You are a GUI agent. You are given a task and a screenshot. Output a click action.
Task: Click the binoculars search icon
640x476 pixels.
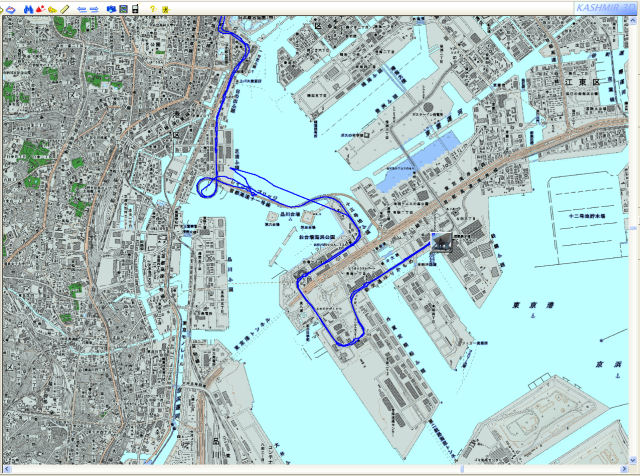(x=27, y=8)
